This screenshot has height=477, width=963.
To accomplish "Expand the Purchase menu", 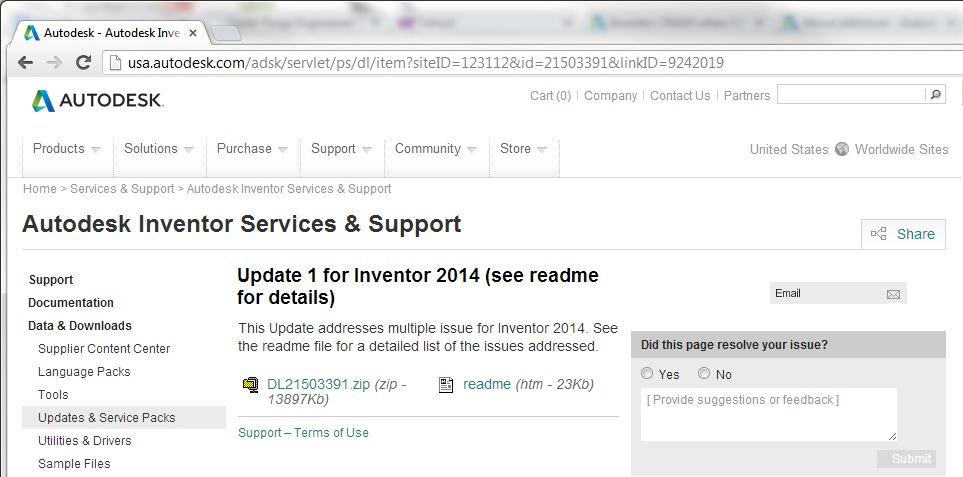I will 252,149.
